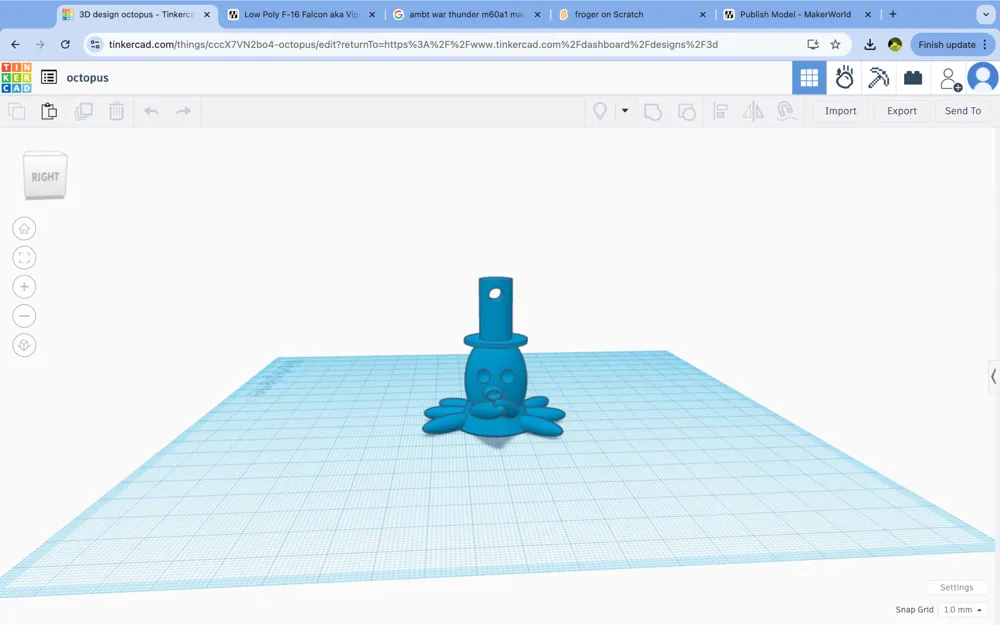1000x625 pixels.
Task: Go forward in browser history
Action: coord(40,45)
